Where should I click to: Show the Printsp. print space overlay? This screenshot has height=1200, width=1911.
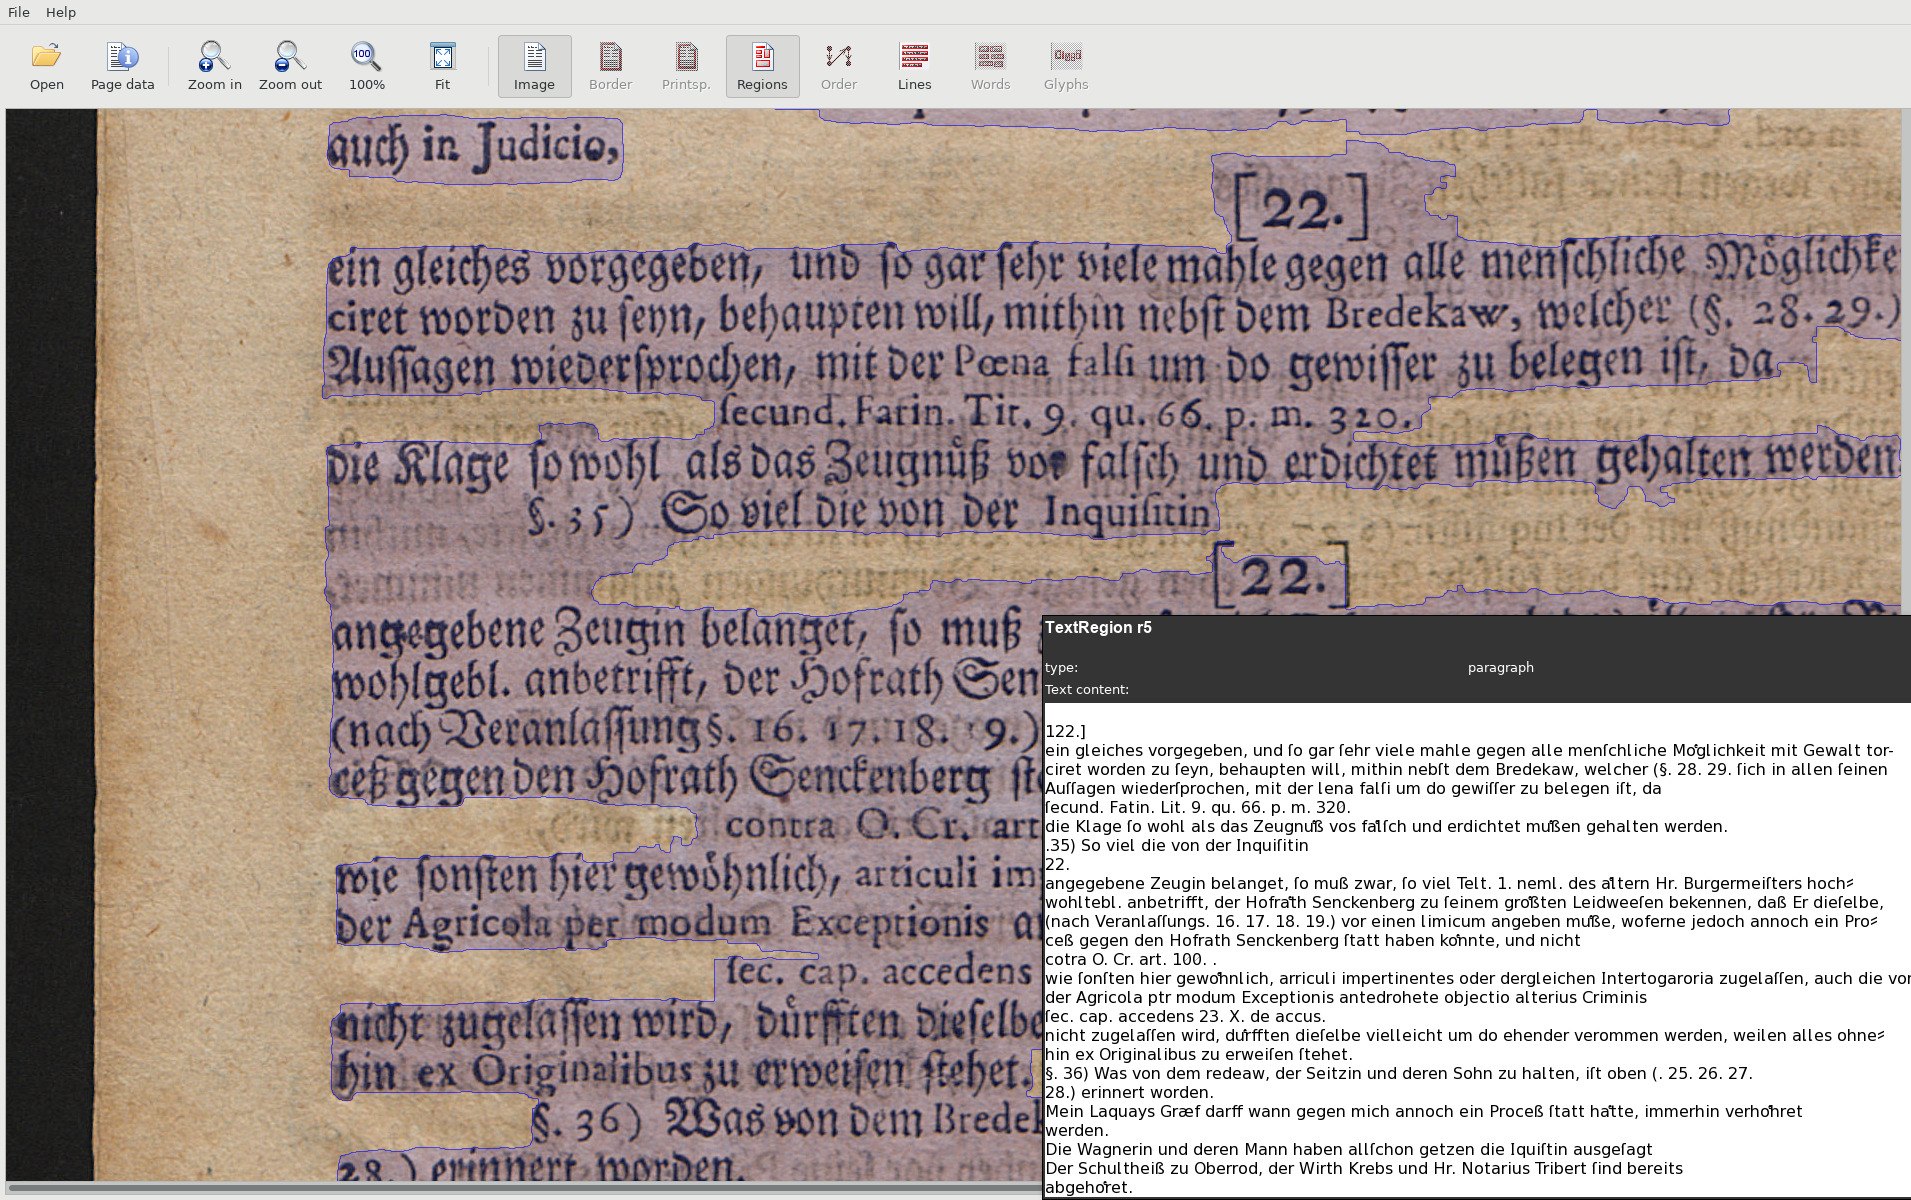(x=686, y=66)
